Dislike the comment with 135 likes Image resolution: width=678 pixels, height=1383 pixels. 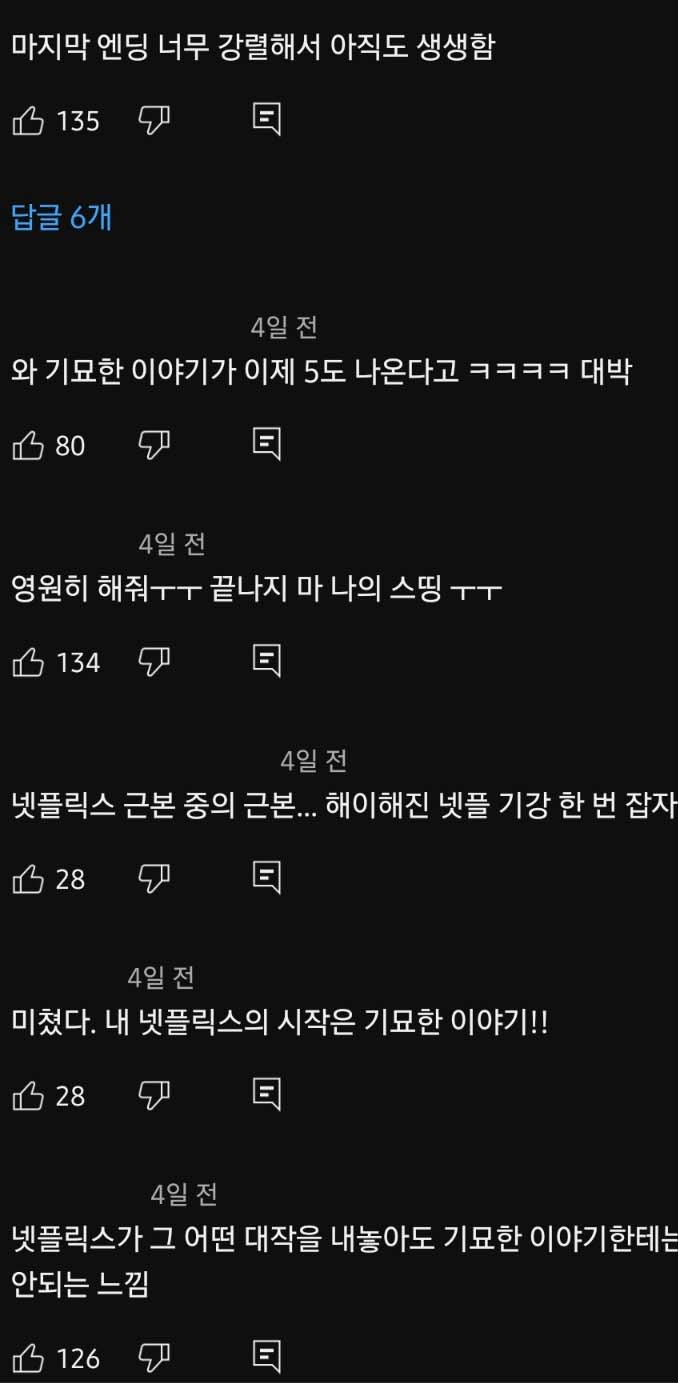coord(153,122)
